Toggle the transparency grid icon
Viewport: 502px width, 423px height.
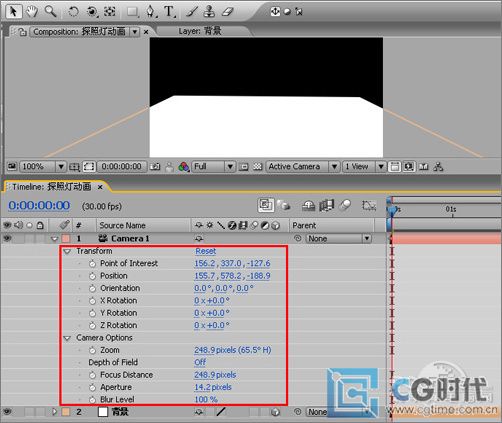click(257, 166)
